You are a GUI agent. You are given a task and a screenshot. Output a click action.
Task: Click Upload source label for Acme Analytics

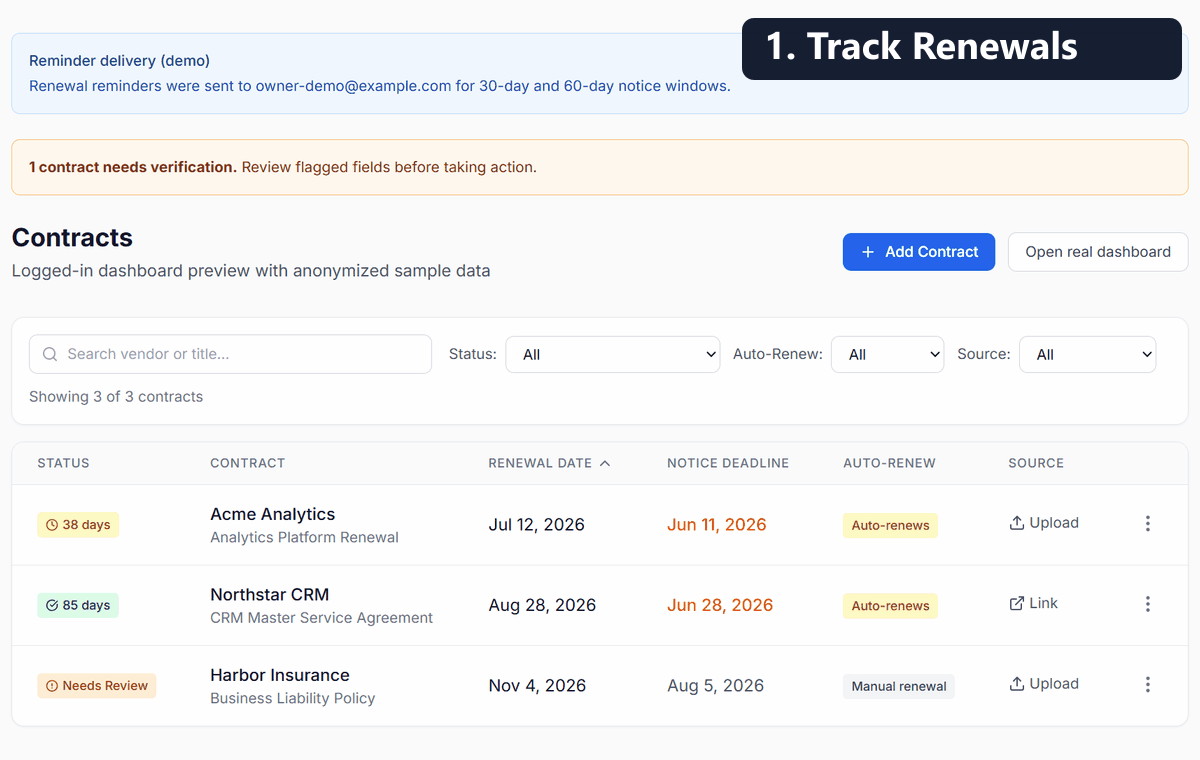tap(1054, 523)
